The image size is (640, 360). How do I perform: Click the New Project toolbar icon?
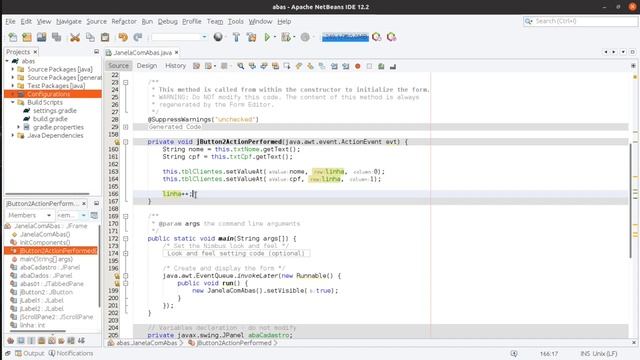coord(27,37)
